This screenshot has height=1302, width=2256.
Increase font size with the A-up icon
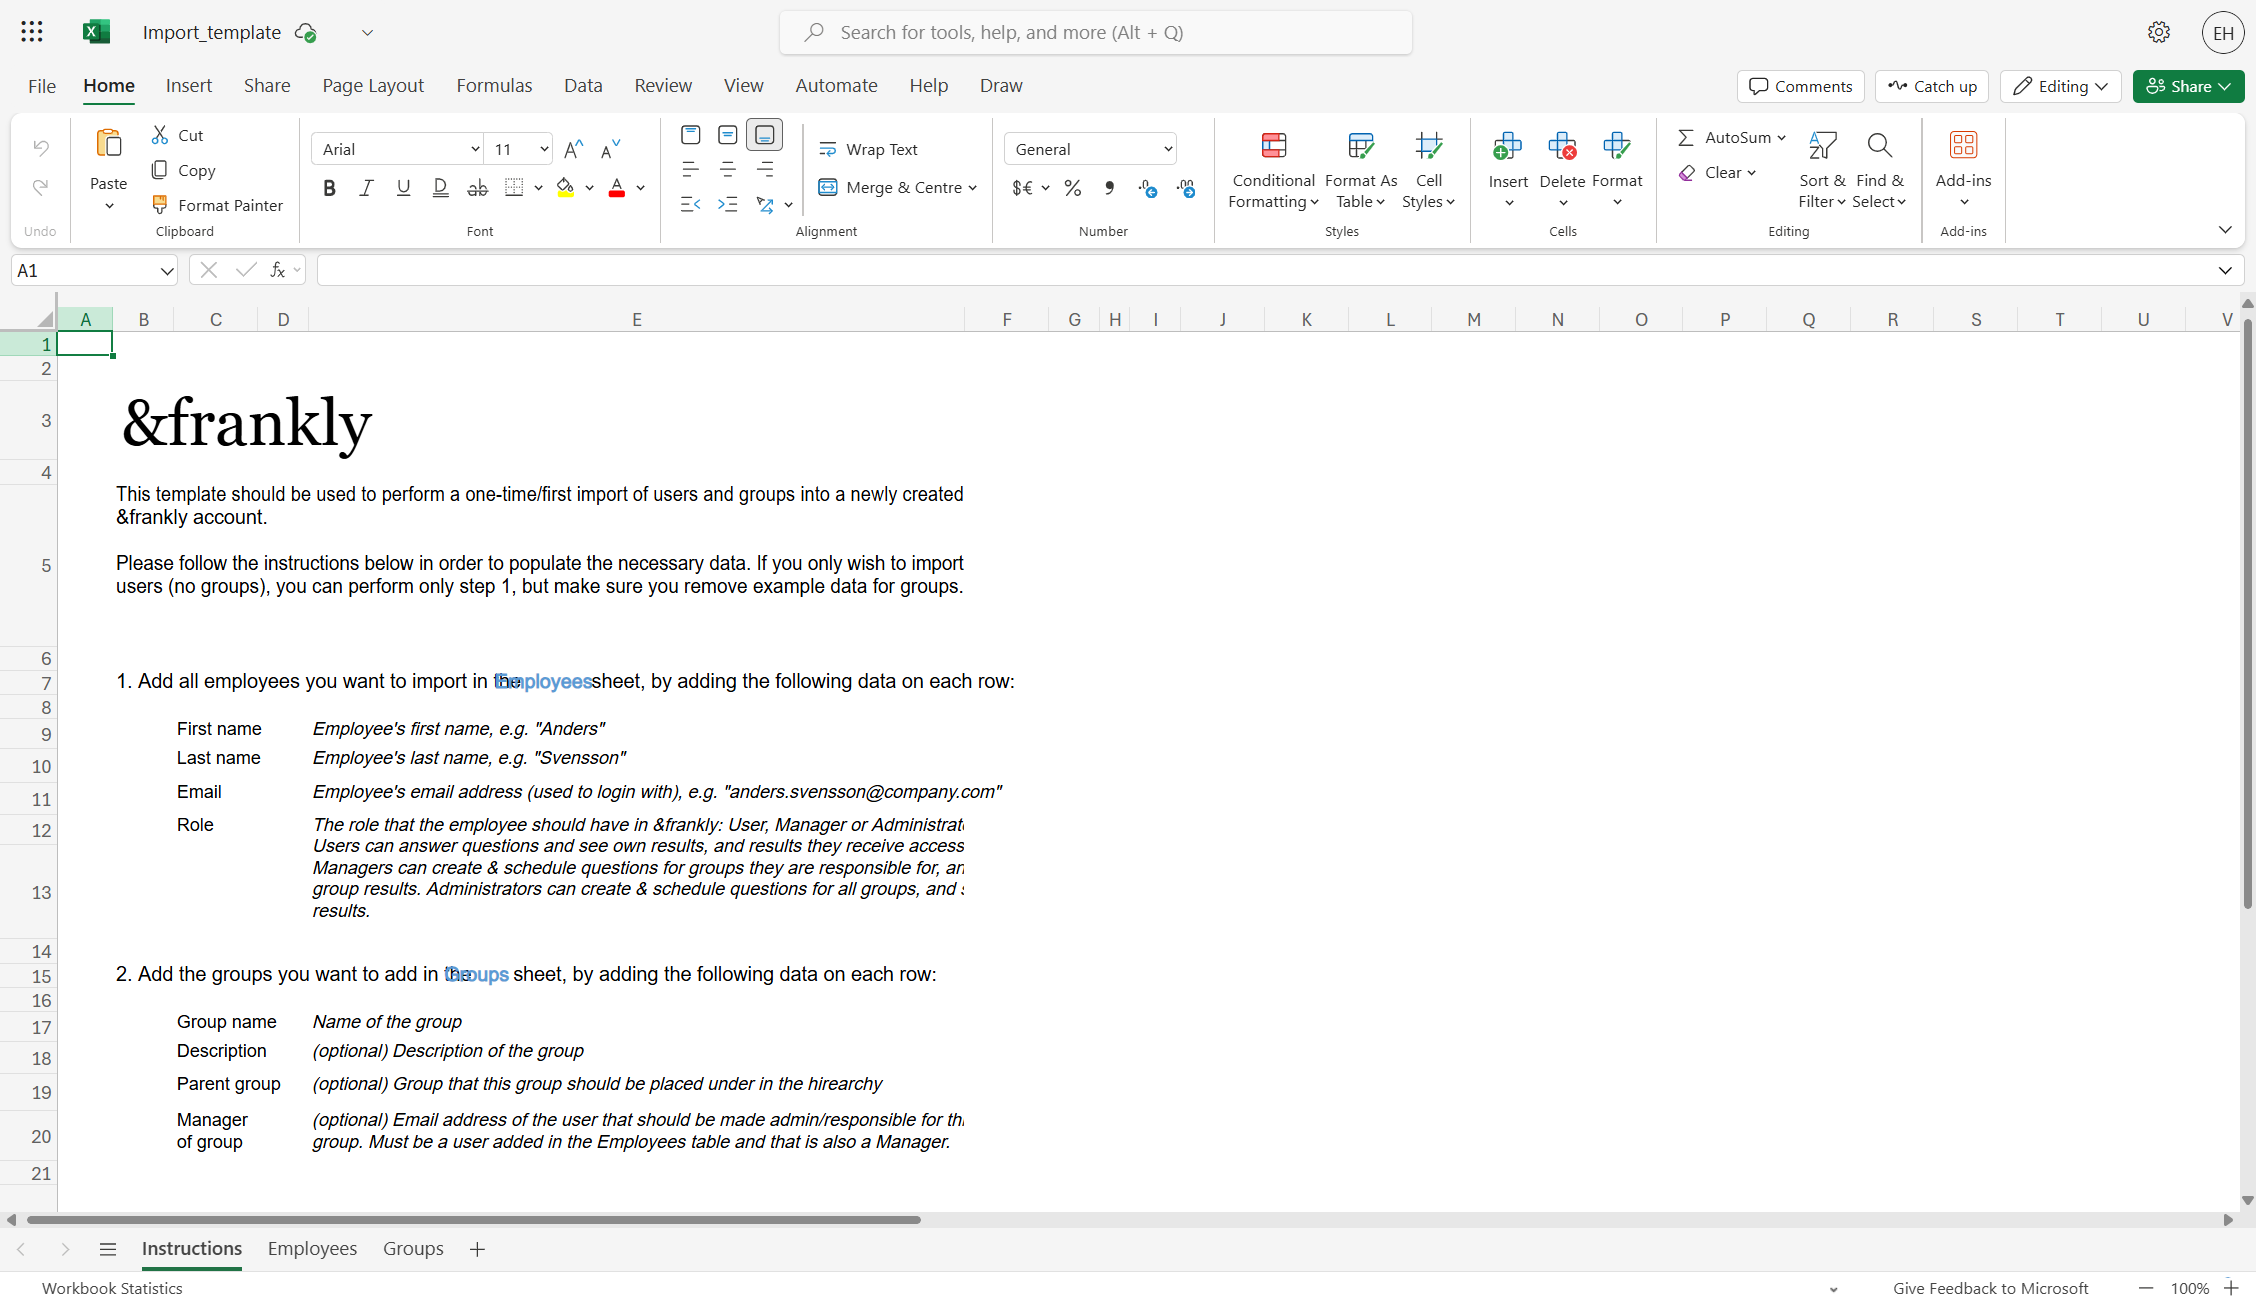(573, 149)
